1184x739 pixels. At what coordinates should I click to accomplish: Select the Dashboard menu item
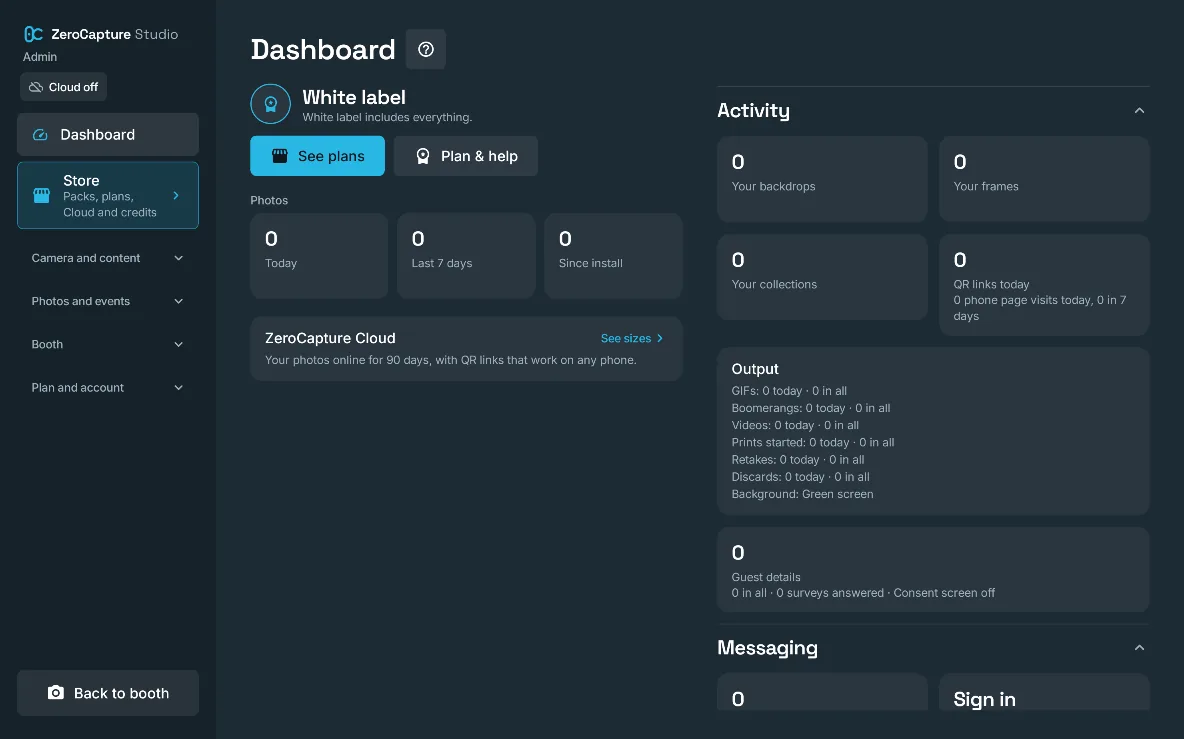click(108, 134)
